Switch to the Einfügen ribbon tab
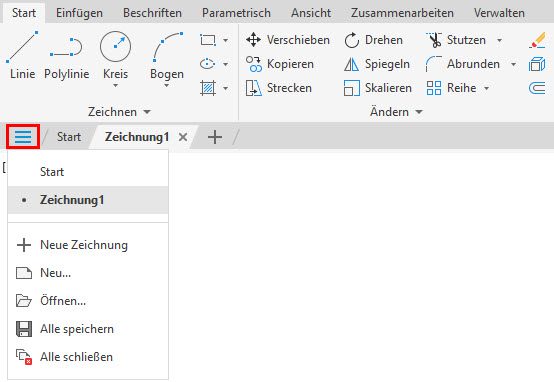Viewport: 554px width, 382px height. (x=79, y=13)
